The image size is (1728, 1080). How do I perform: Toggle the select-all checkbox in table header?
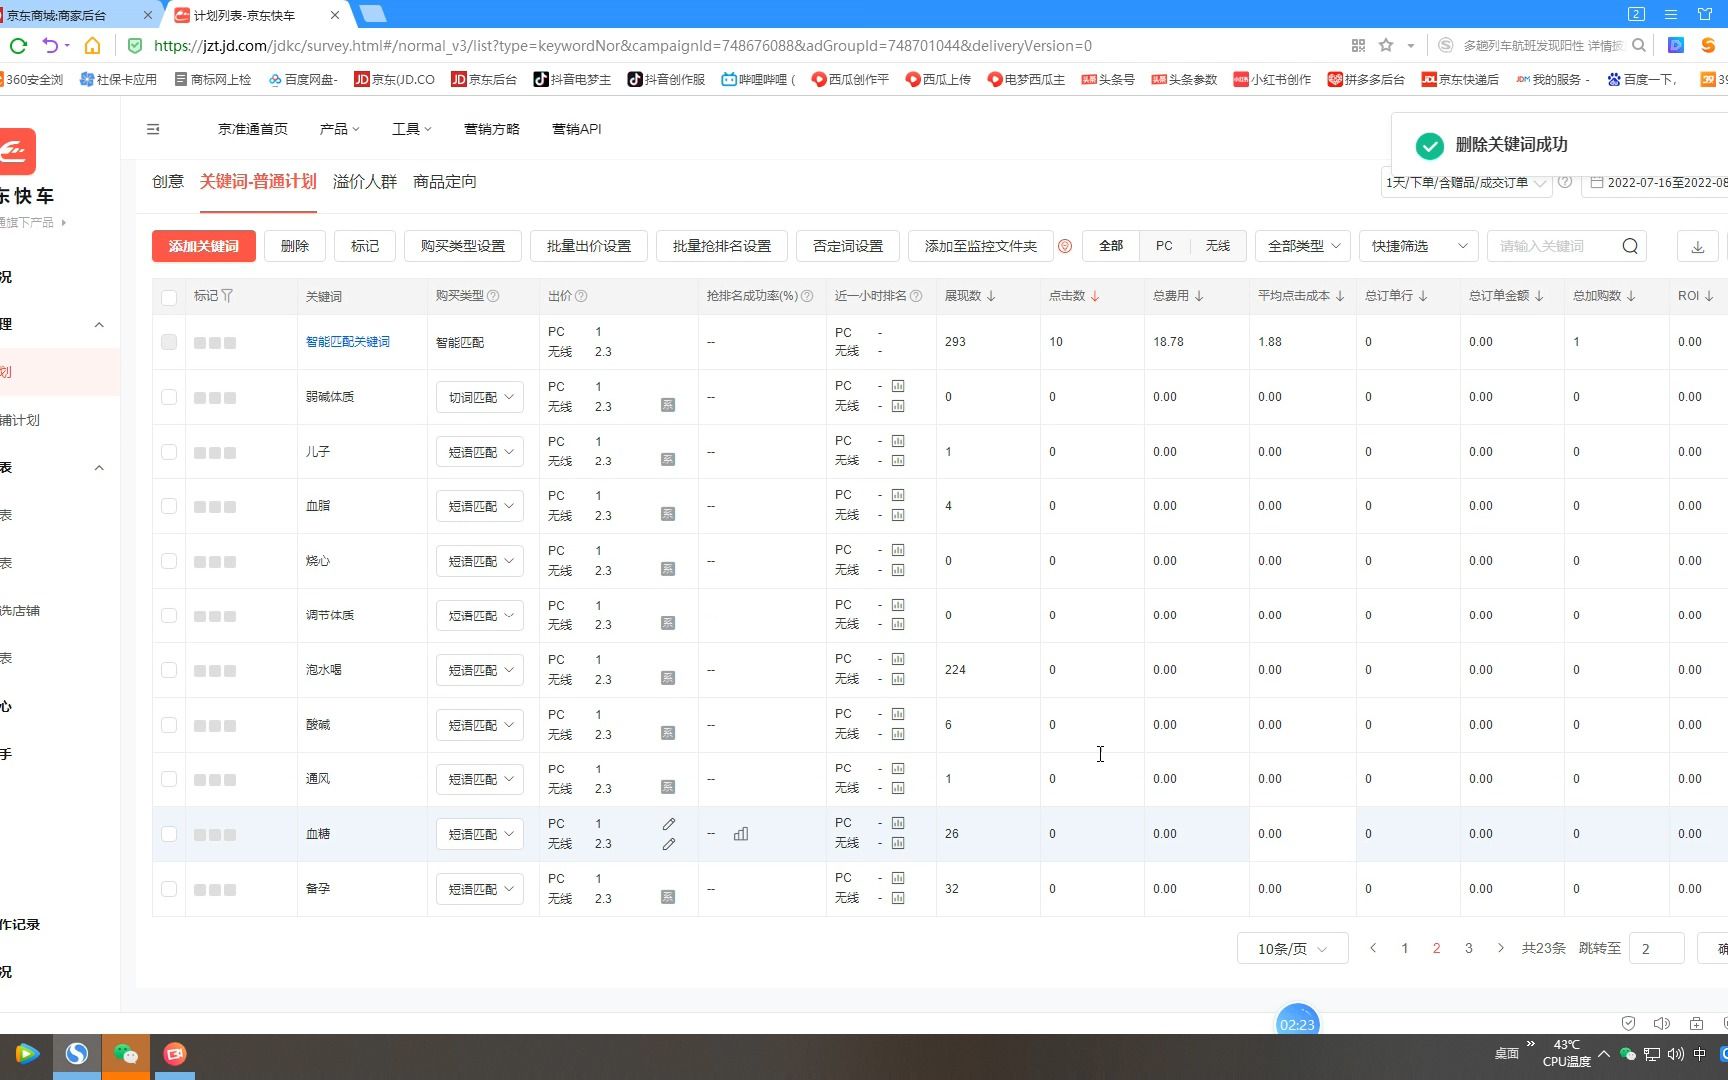click(169, 297)
